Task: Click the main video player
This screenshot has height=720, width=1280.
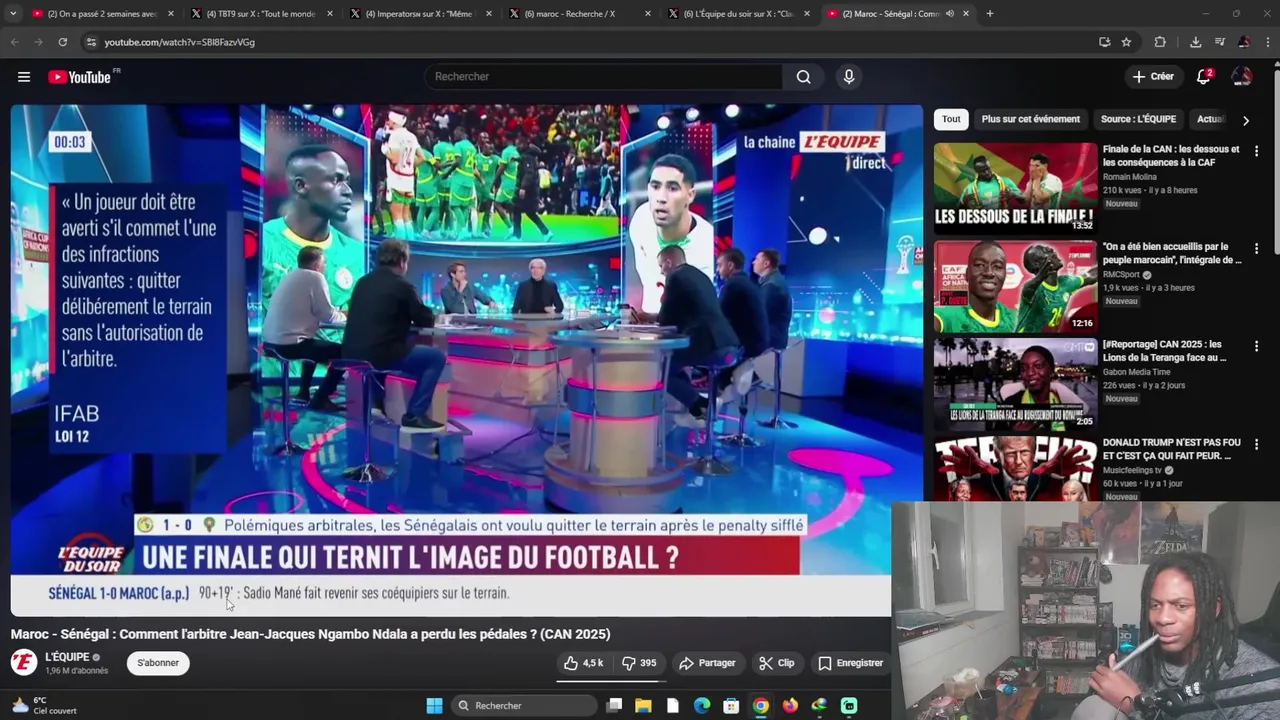Action: [466, 360]
